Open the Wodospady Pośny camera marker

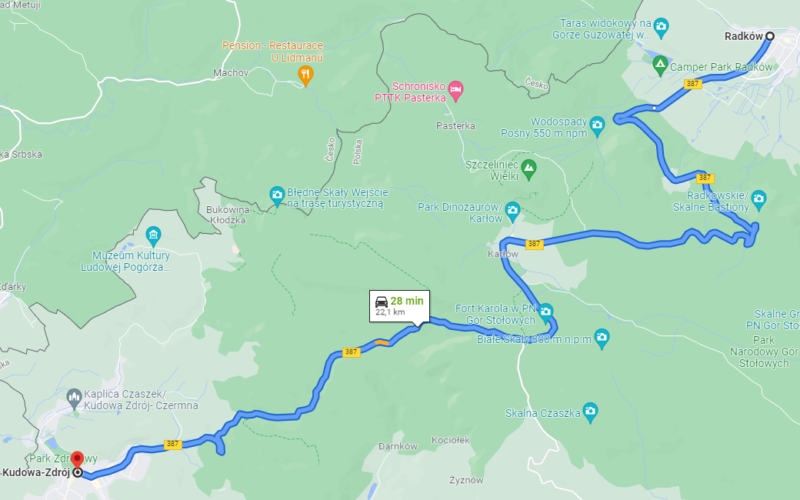pos(597,125)
